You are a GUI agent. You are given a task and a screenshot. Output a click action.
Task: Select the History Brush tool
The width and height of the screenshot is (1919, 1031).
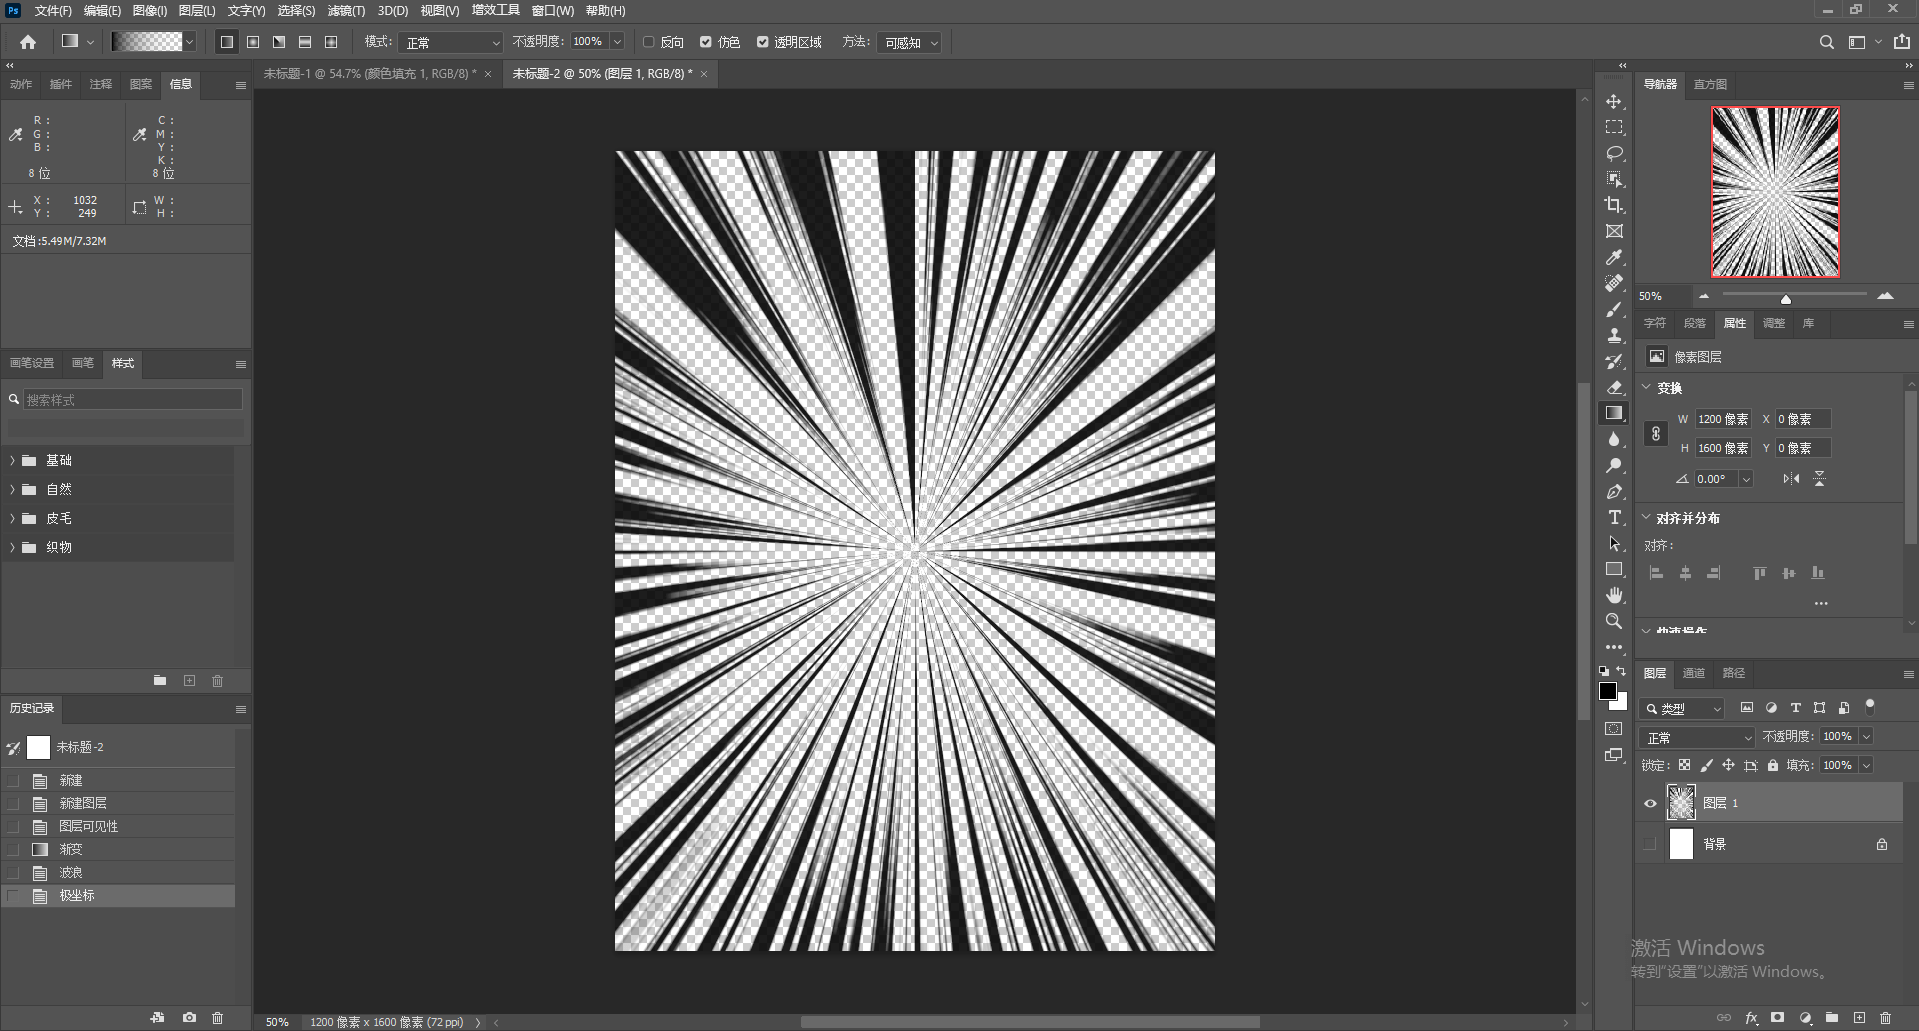[1614, 361]
